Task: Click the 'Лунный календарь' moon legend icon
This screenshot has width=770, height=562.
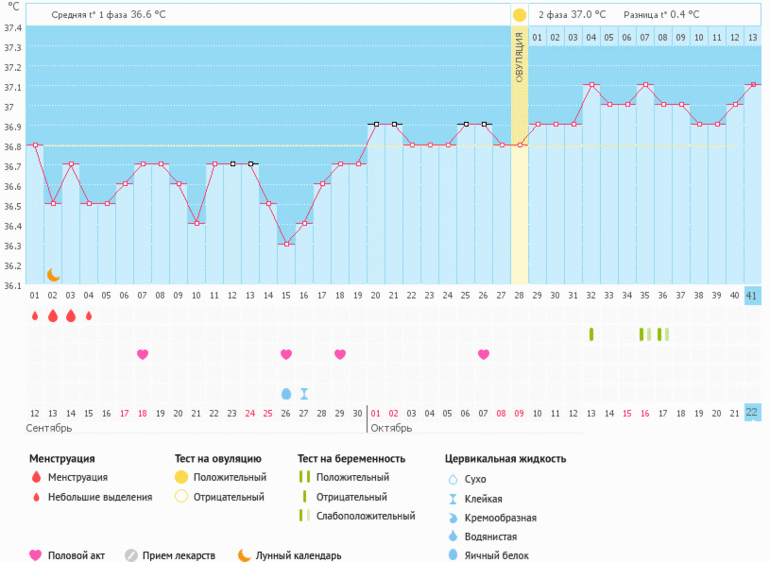Action: tap(244, 555)
